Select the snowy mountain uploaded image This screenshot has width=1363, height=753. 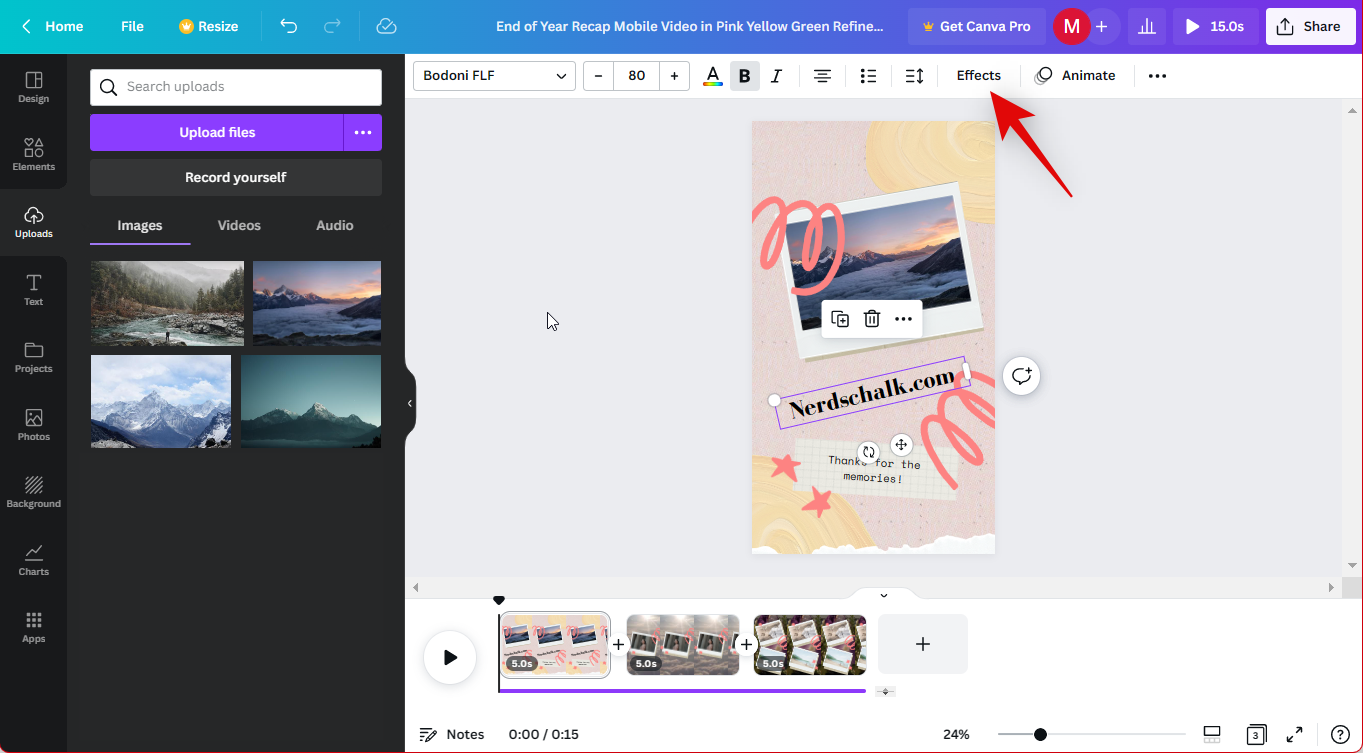161,401
